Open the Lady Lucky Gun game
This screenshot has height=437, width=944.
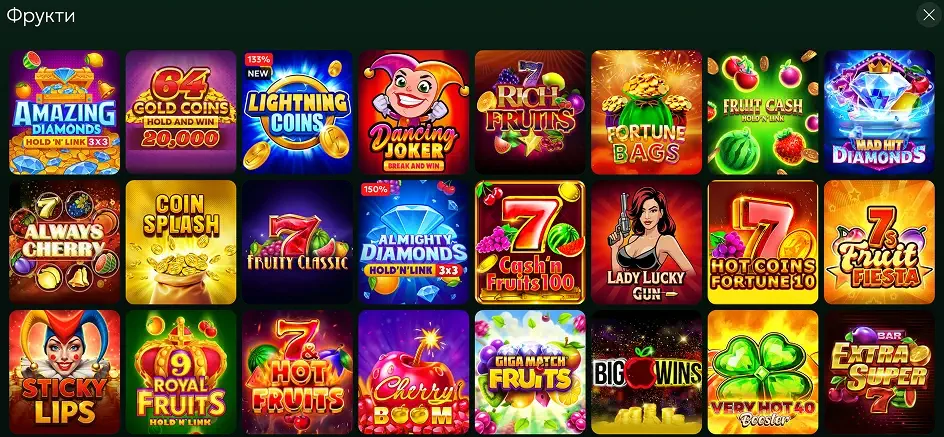(647, 243)
